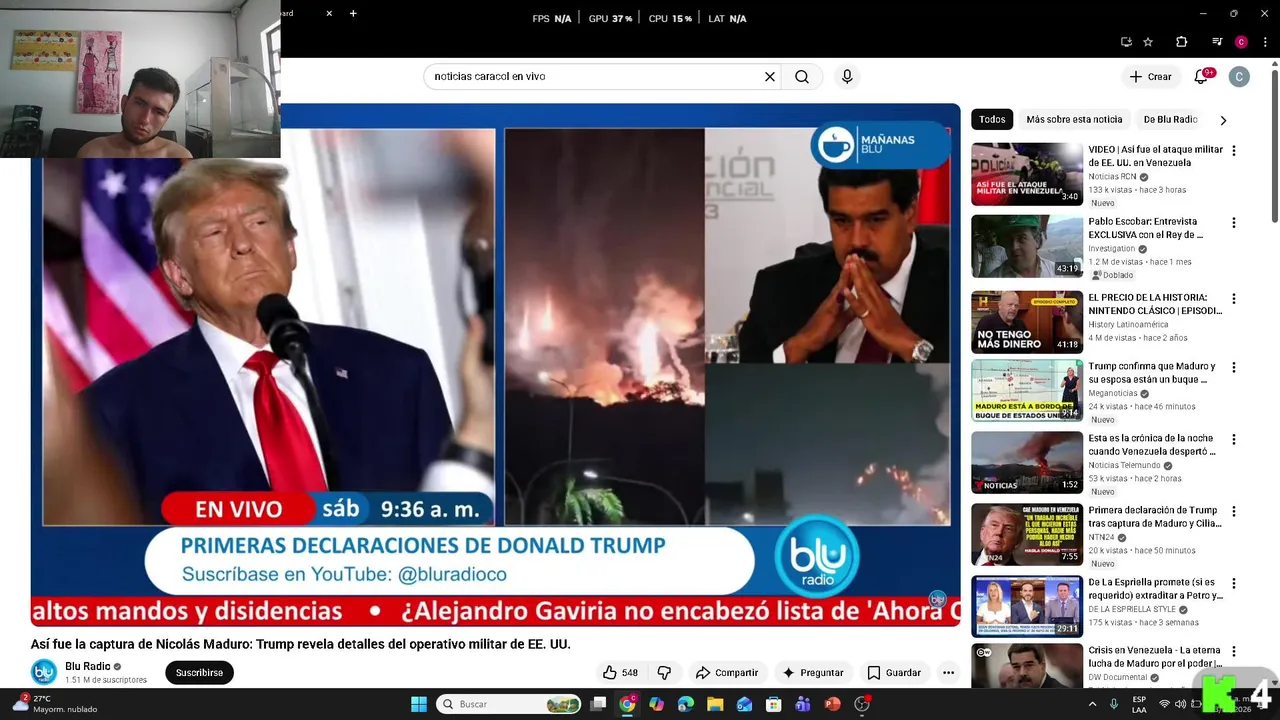Click the magnifier search button
This screenshot has height=720, width=1280.
802,76
